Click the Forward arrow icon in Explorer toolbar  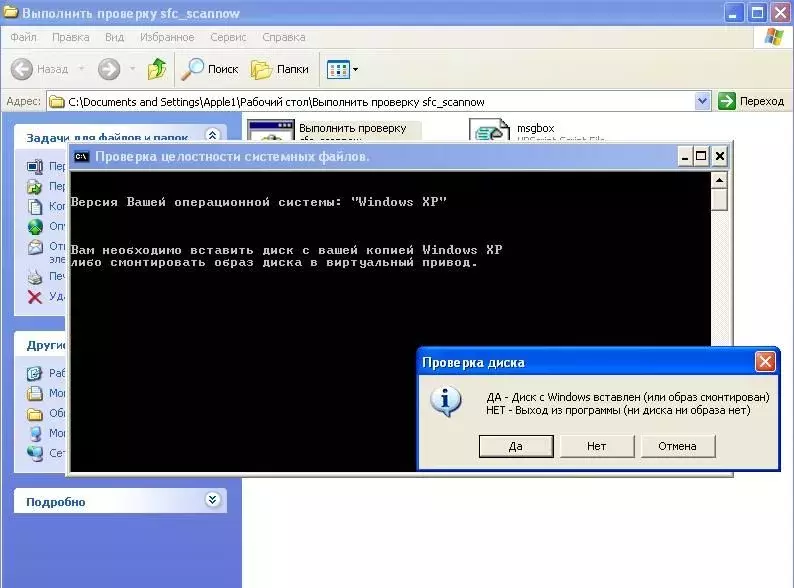[109, 69]
